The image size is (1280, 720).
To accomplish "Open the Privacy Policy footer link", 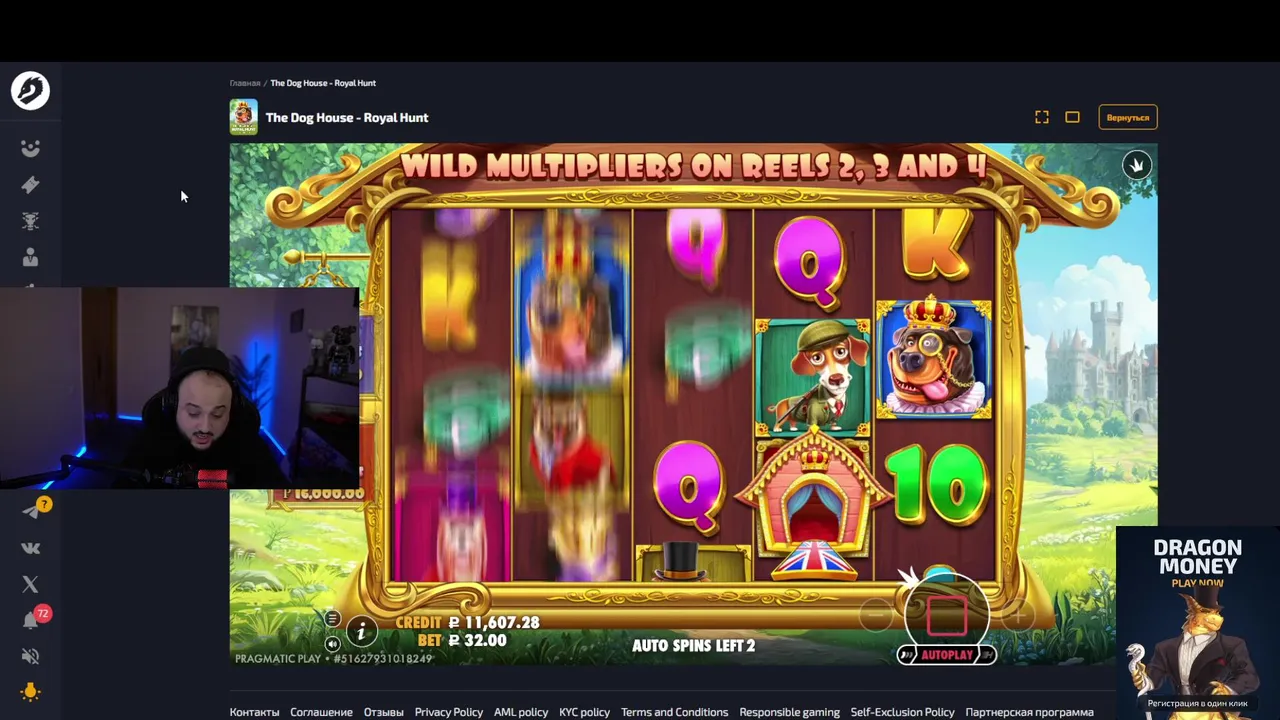I will point(449,712).
